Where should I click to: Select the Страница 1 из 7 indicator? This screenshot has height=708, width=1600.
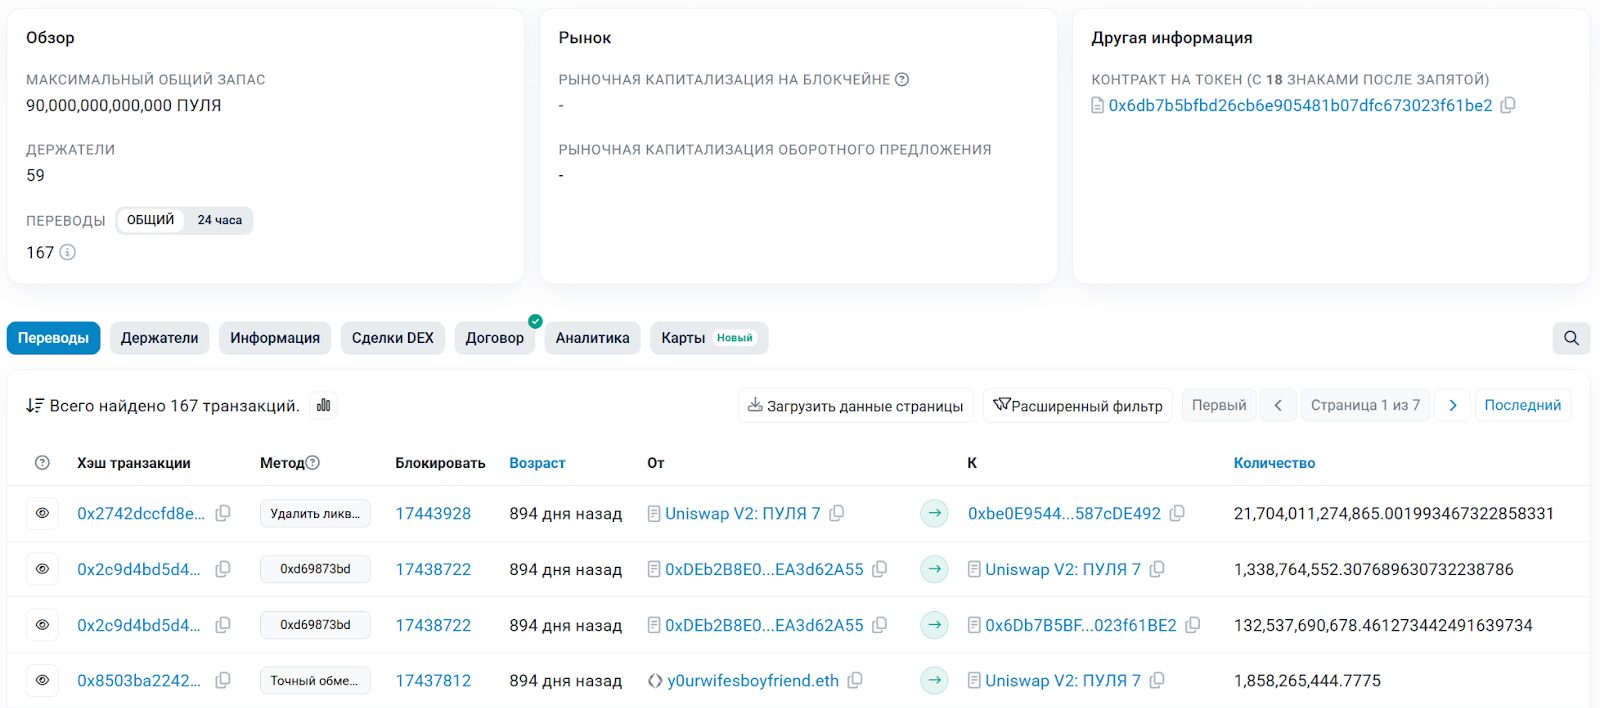[x=1365, y=405]
